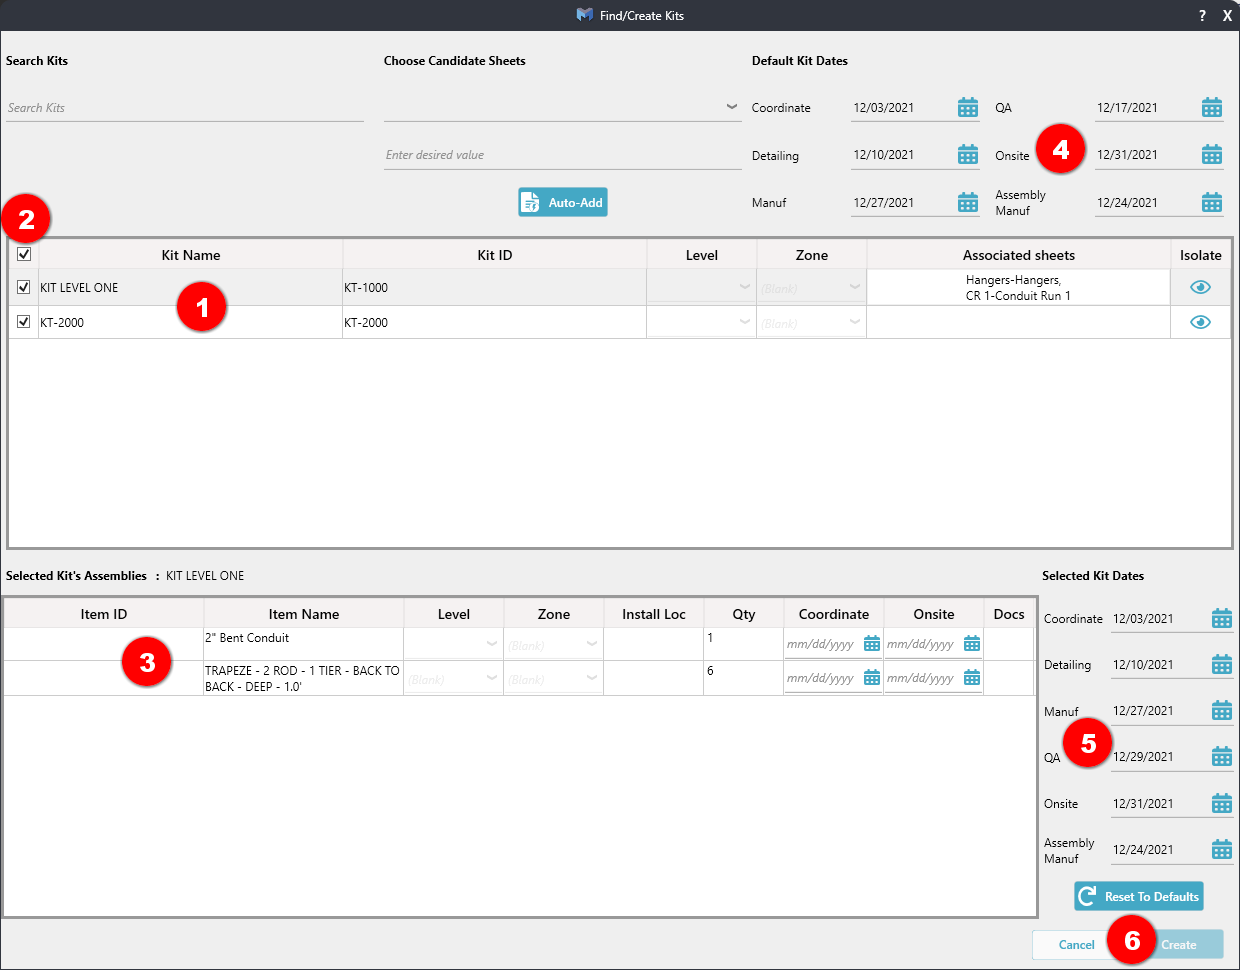This screenshot has height=970, width=1240.
Task: Uncheck the KIT LEVEL ONE checkbox
Action: pyautogui.click(x=24, y=287)
